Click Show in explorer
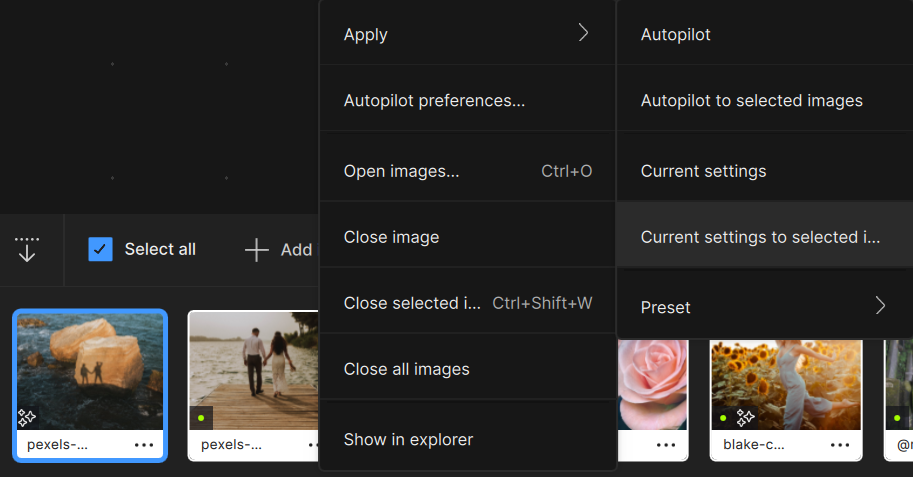The image size is (913, 477). click(x=408, y=439)
